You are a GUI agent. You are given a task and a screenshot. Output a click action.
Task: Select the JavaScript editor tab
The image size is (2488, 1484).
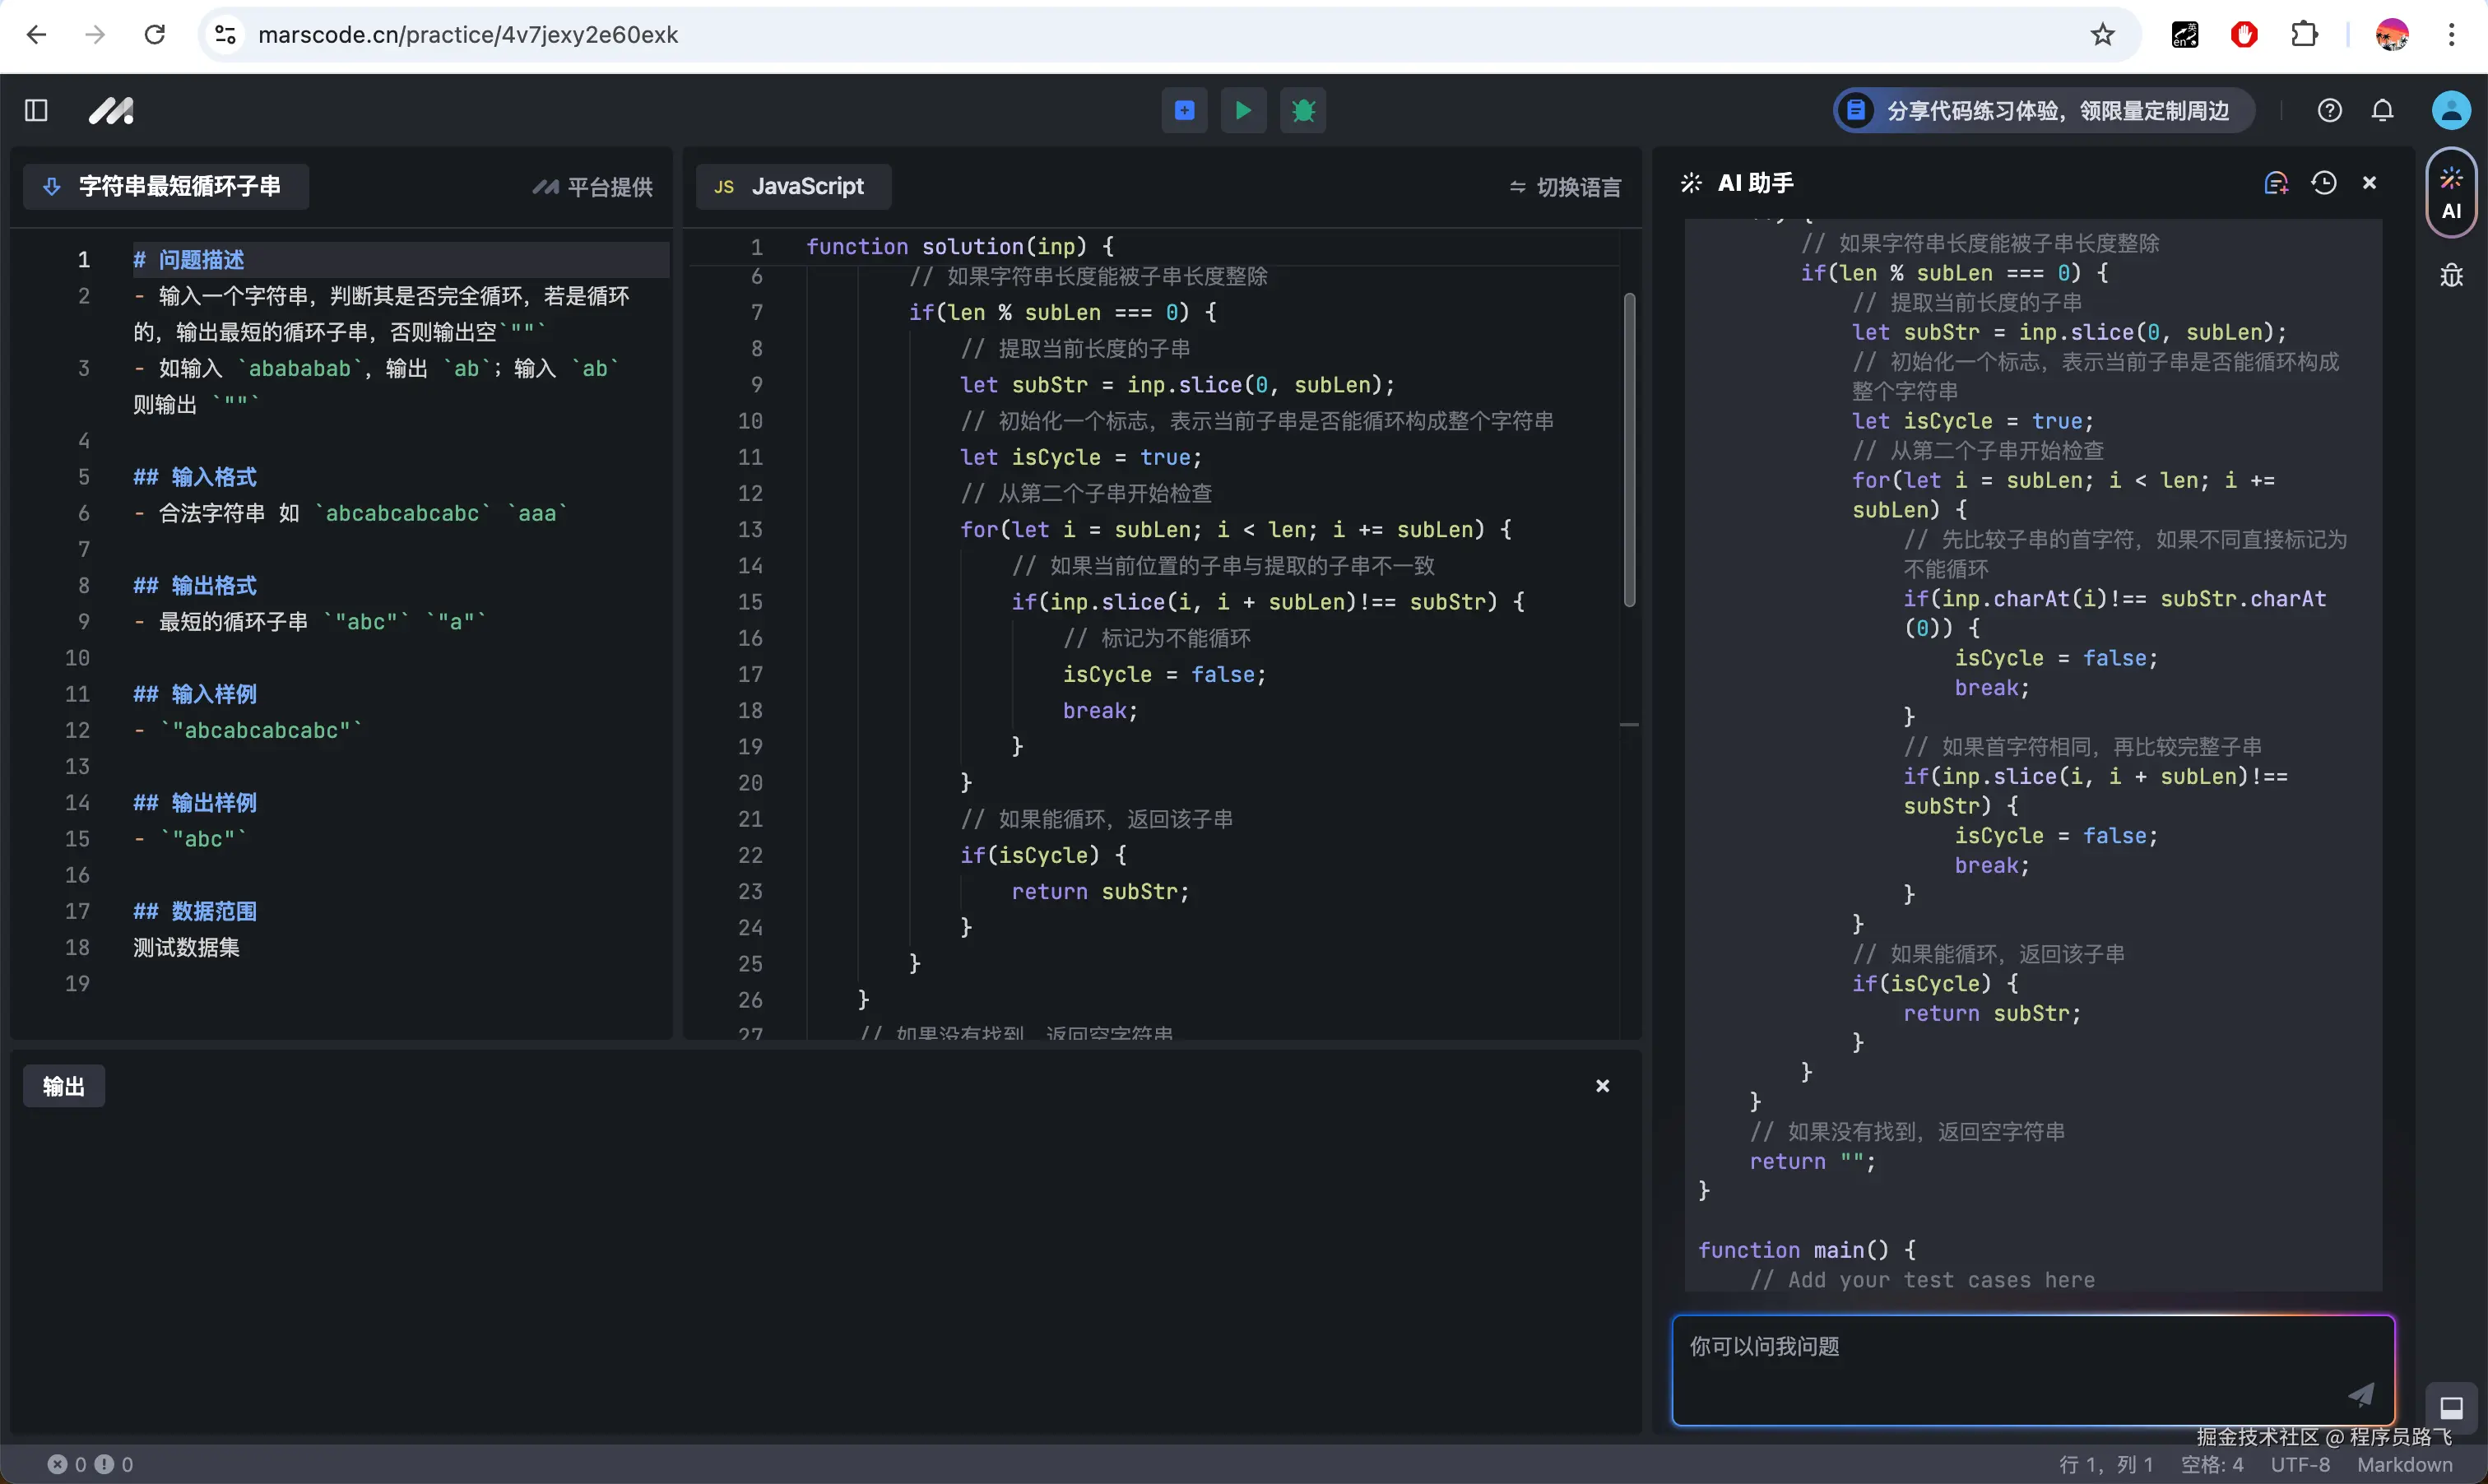[x=792, y=187]
